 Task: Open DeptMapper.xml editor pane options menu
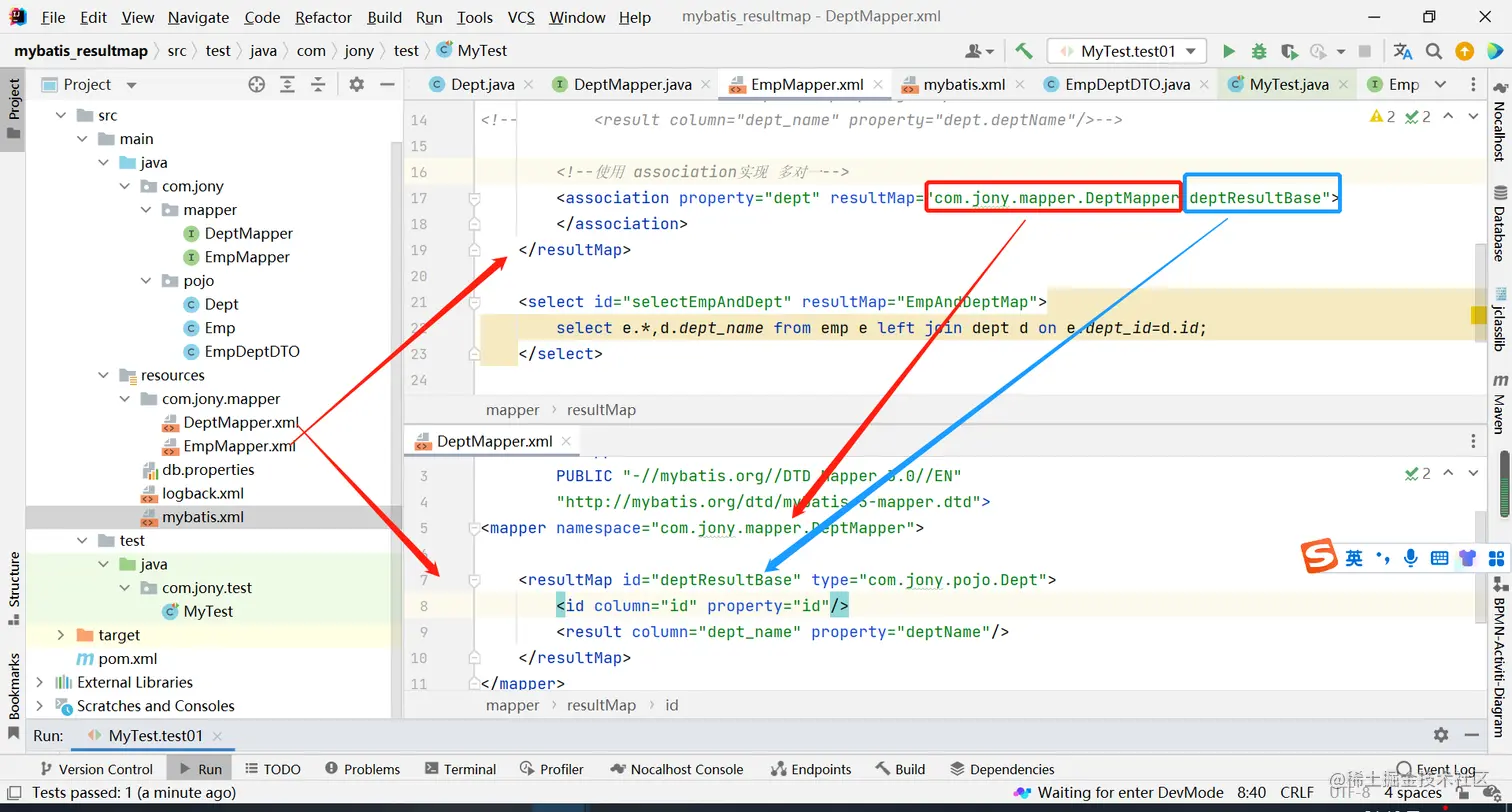click(x=1473, y=441)
